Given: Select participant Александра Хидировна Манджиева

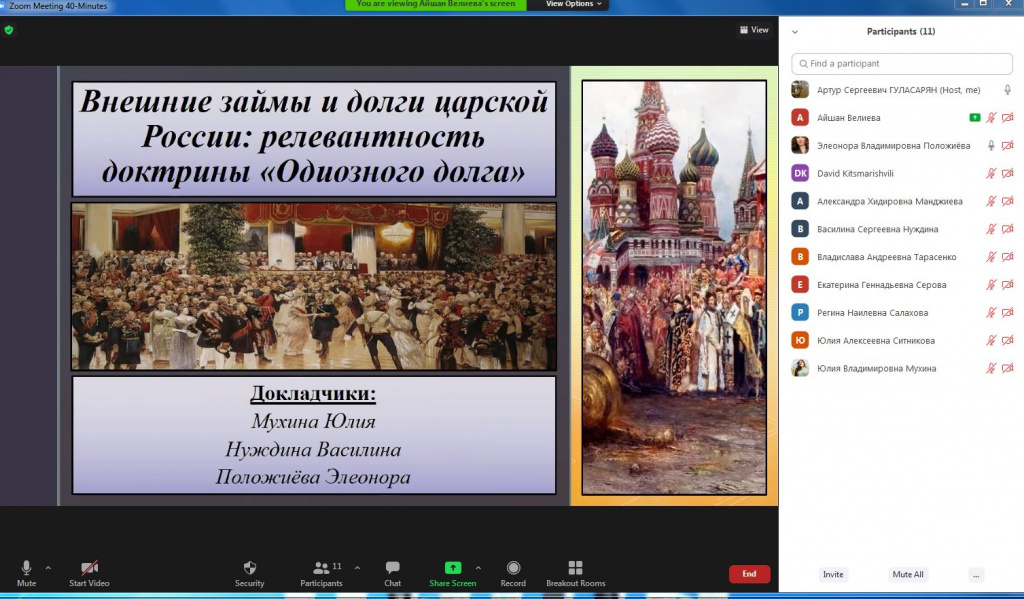Looking at the screenshot, I should tap(889, 201).
